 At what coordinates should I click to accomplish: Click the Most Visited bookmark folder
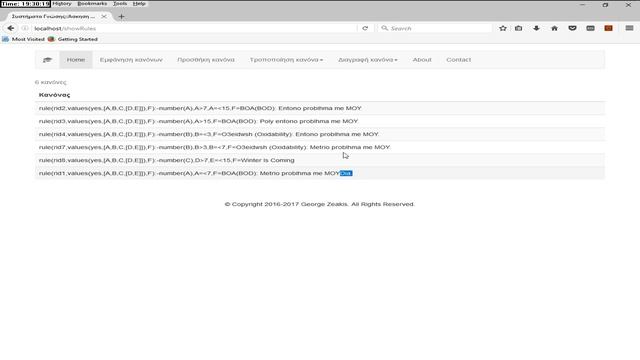coord(23,39)
